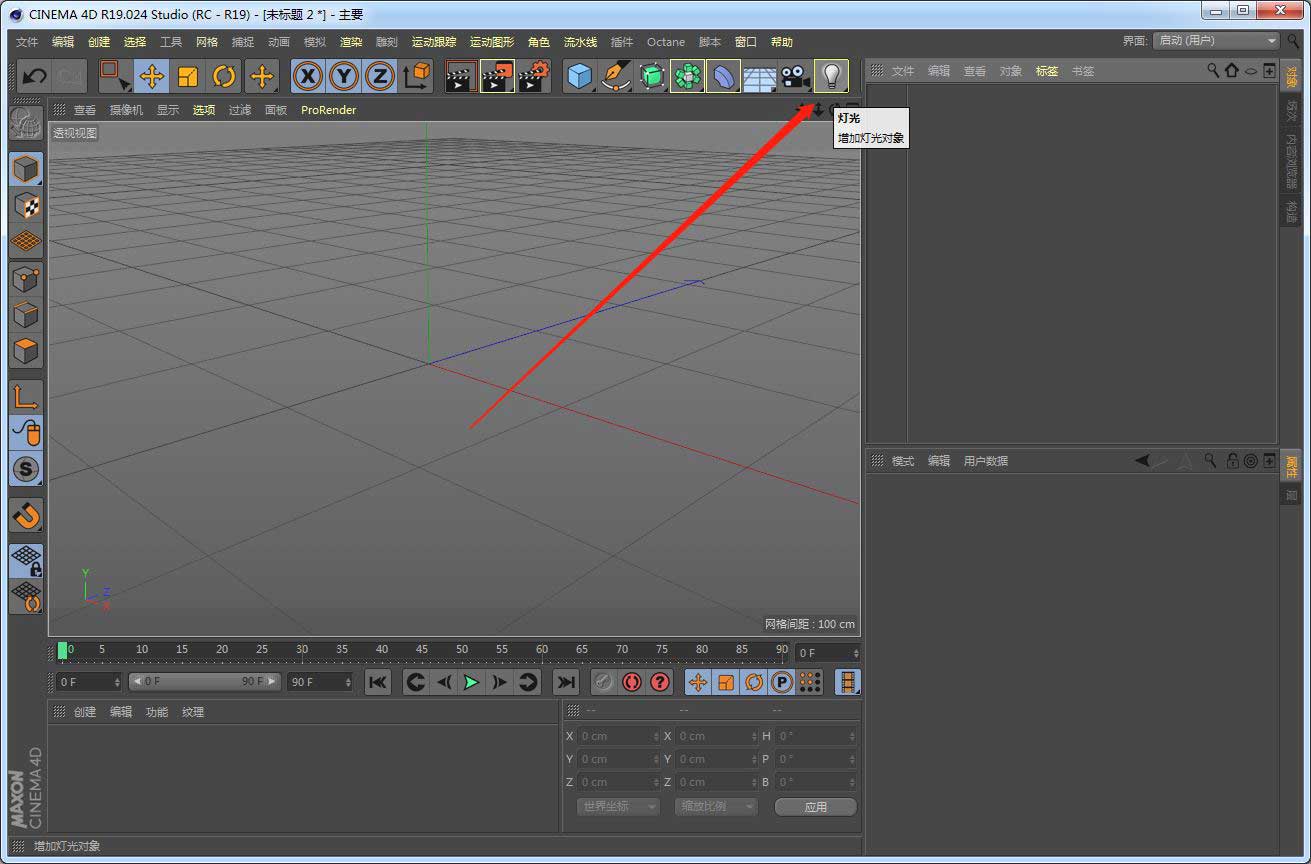
Task: Open the 窗口 menu
Action: coord(746,42)
